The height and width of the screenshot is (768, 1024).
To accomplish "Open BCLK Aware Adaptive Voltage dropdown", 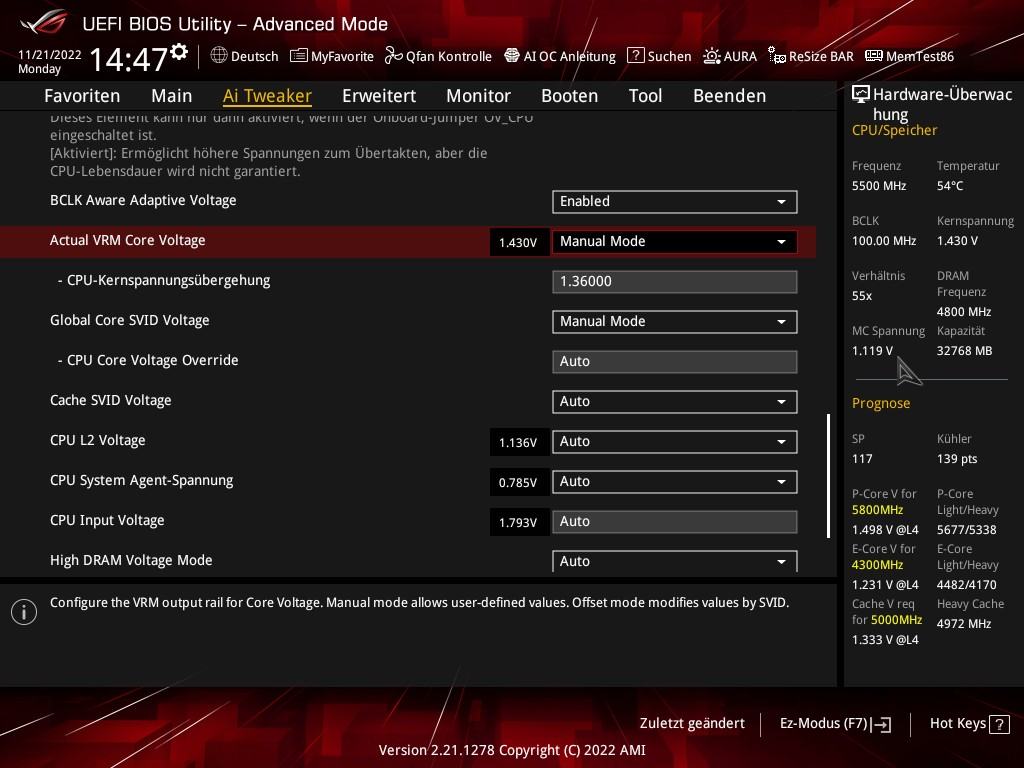I will 675,202.
